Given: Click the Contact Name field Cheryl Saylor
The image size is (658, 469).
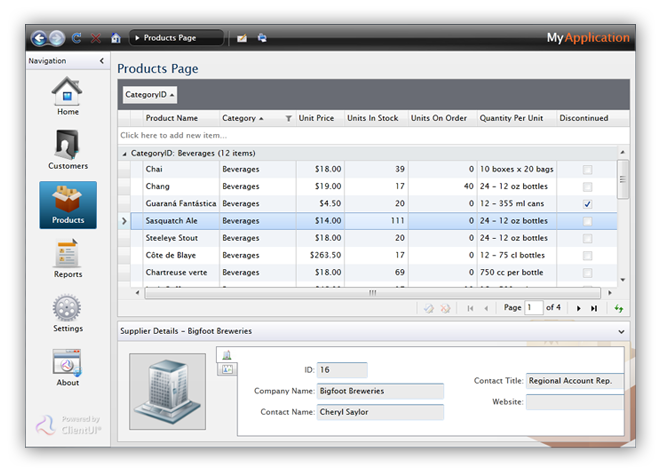Looking at the screenshot, I should tap(380, 412).
